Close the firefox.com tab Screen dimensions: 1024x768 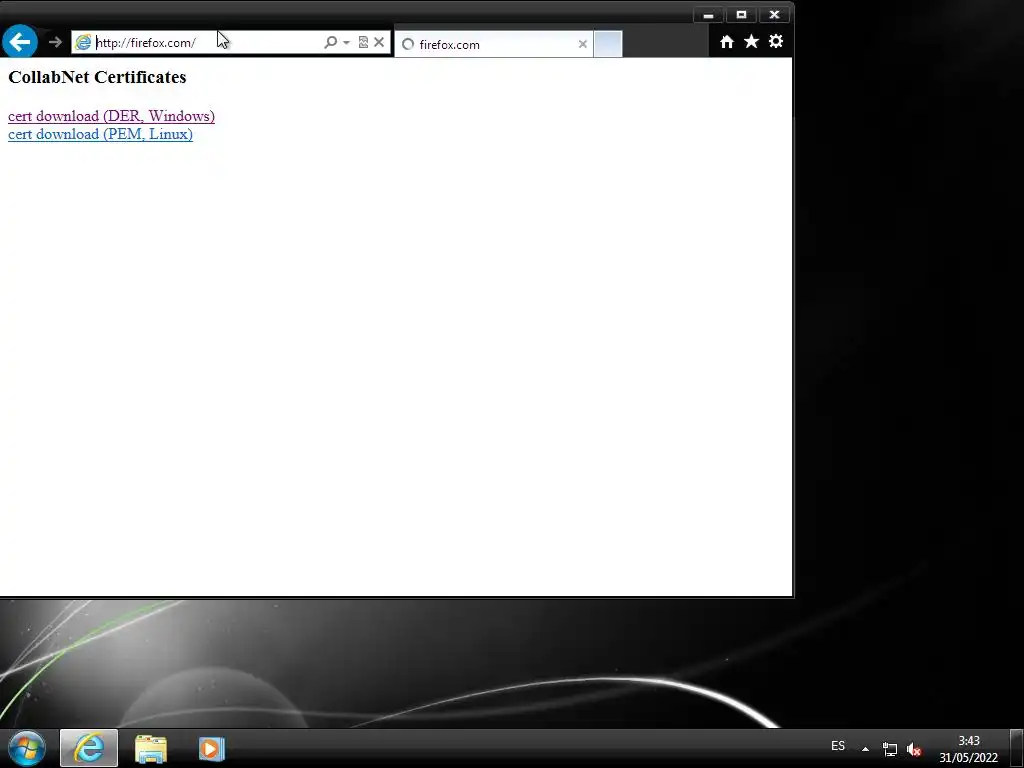tap(583, 44)
